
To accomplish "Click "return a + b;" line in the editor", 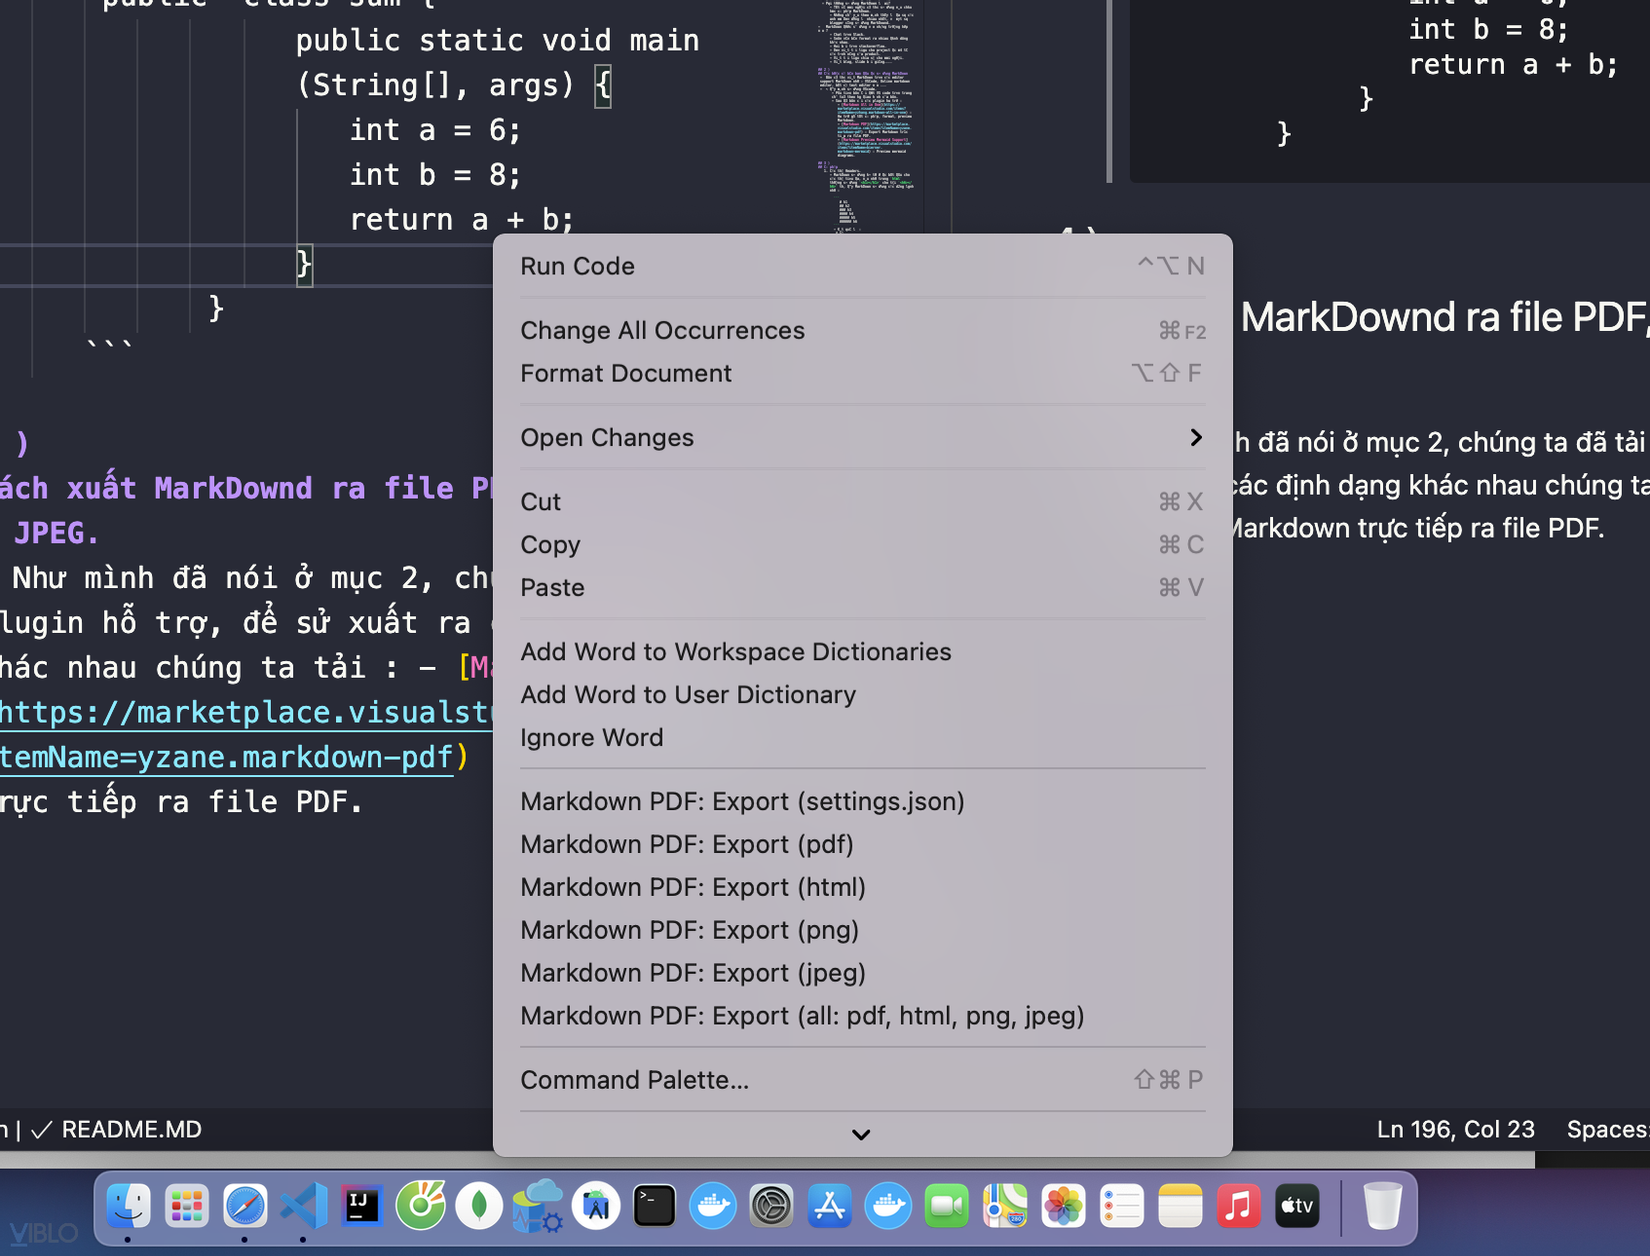I will (x=461, y=219).
